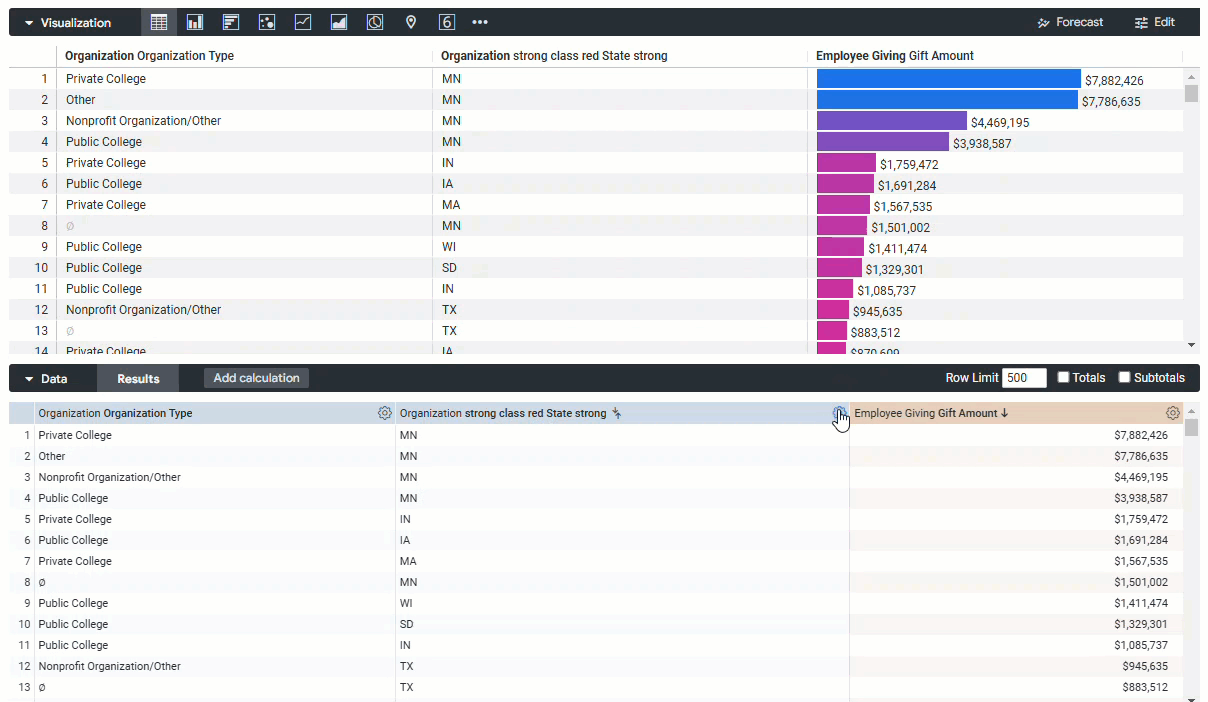Click up arrow of data table scrollbar
Screen dimensions: 1208x702
tap(1191, 411)
